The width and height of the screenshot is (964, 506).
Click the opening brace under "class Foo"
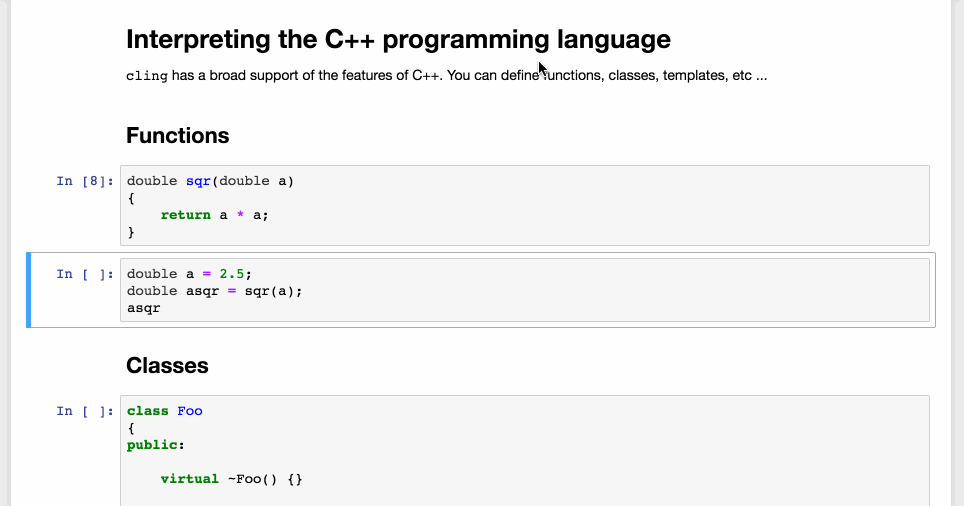131,428
